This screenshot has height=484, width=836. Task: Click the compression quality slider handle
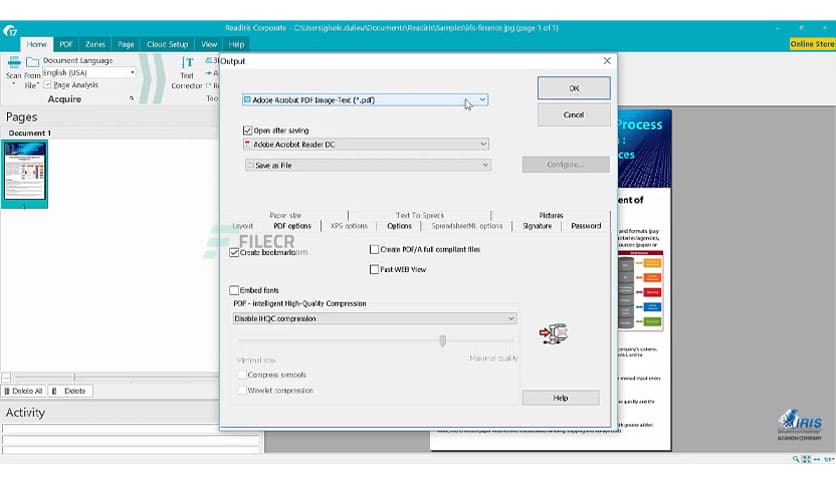point(443,340)
